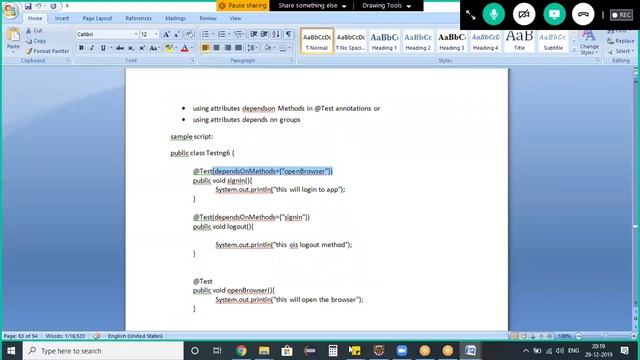
Task: Open line spacing dropdown
Action: click(x=253, y=48)
